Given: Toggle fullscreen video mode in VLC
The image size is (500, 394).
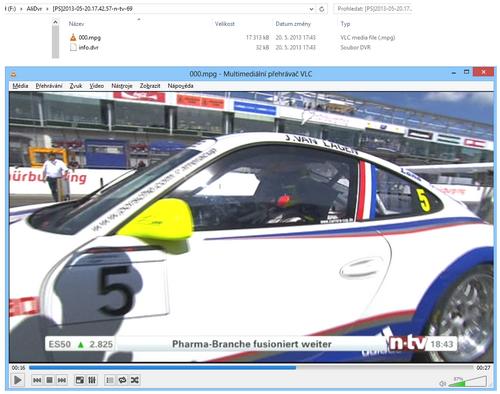Looking at the screenshot, I should (80, 380).
